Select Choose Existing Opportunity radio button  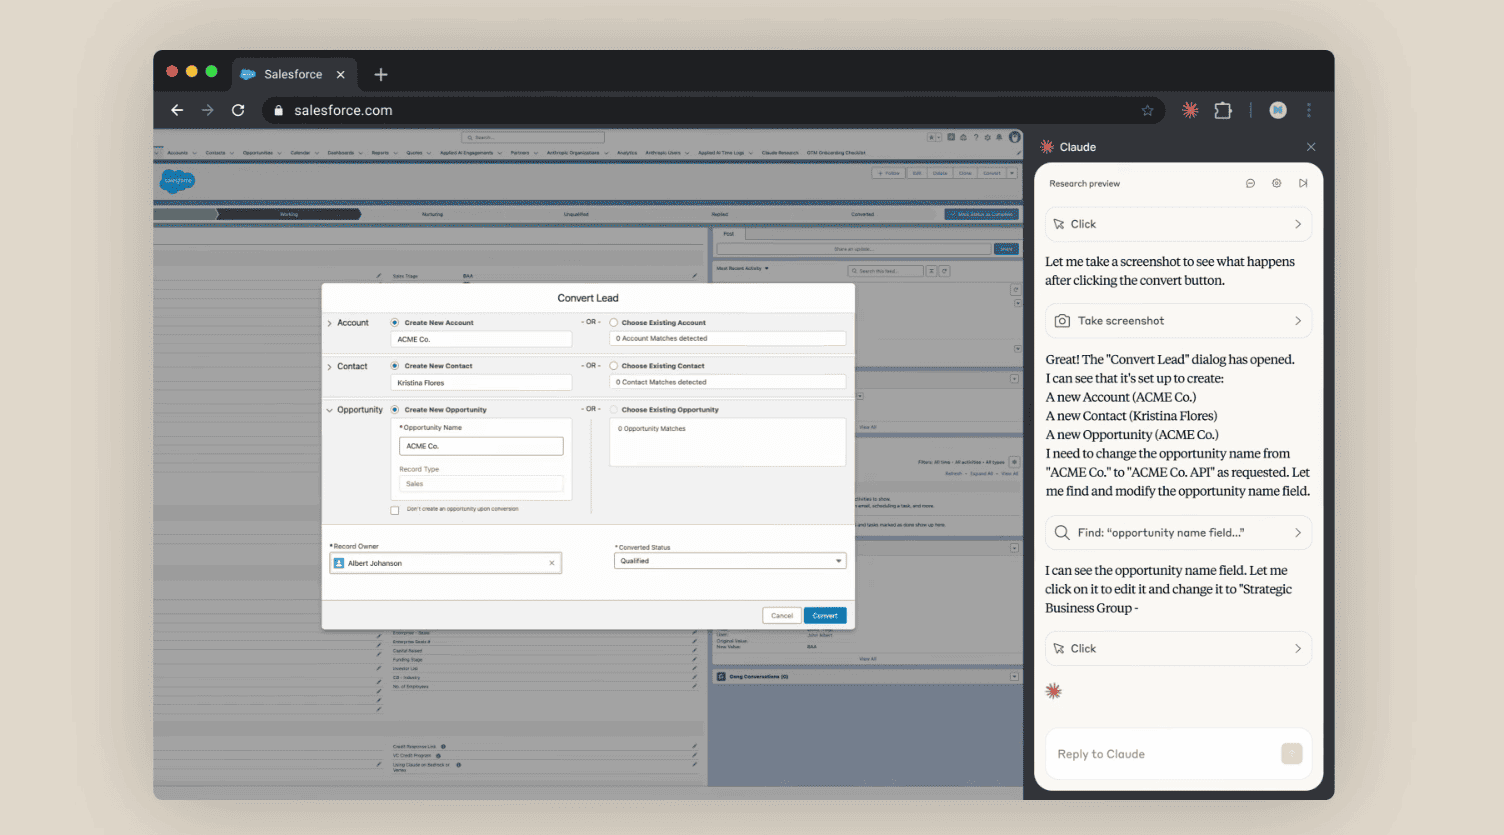coord(614,410)
